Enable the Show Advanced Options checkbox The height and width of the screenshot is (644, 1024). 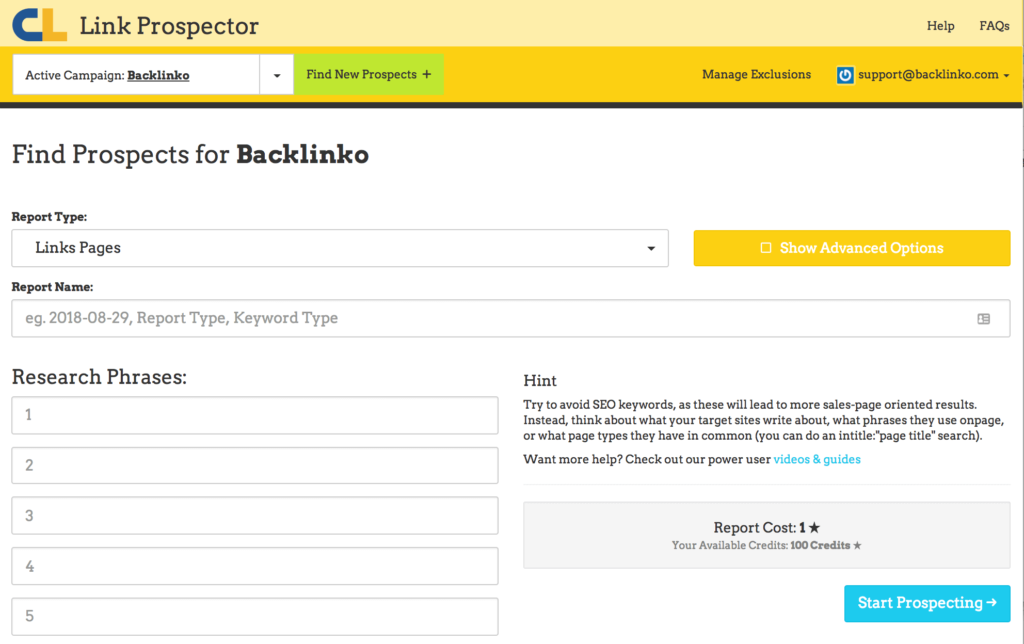tap(764, 247)
